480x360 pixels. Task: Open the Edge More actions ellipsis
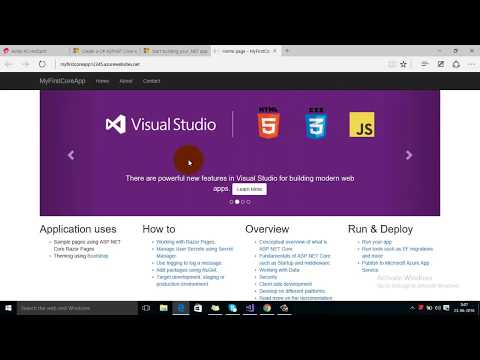pos(472,64)
